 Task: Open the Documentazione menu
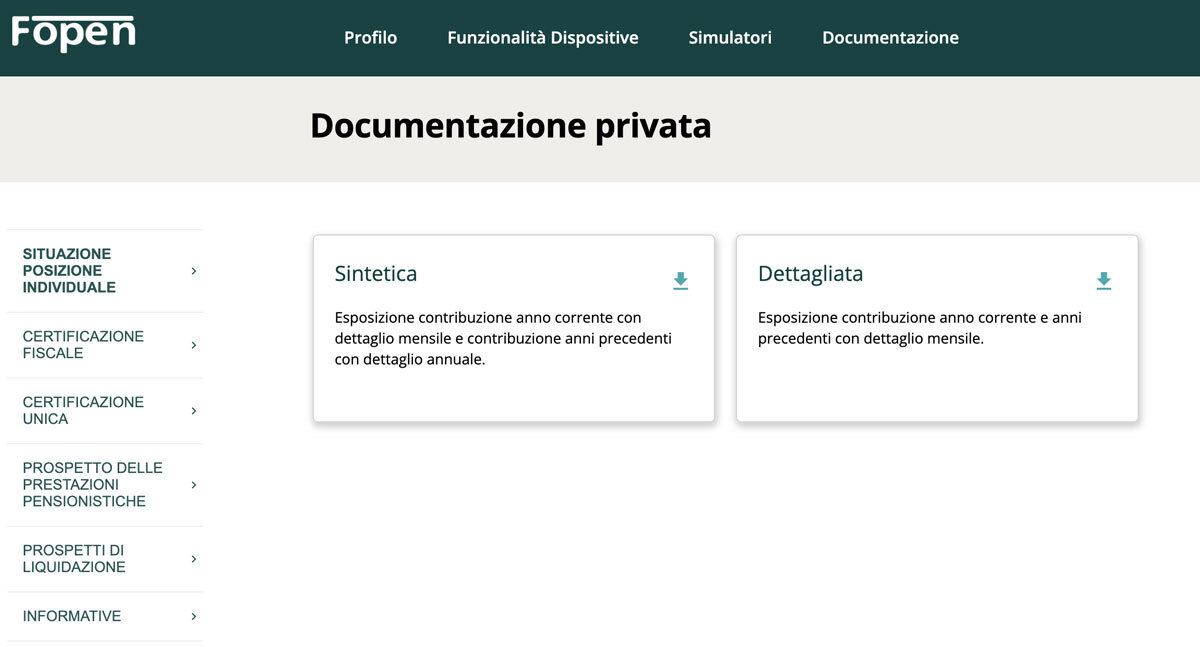890,38
